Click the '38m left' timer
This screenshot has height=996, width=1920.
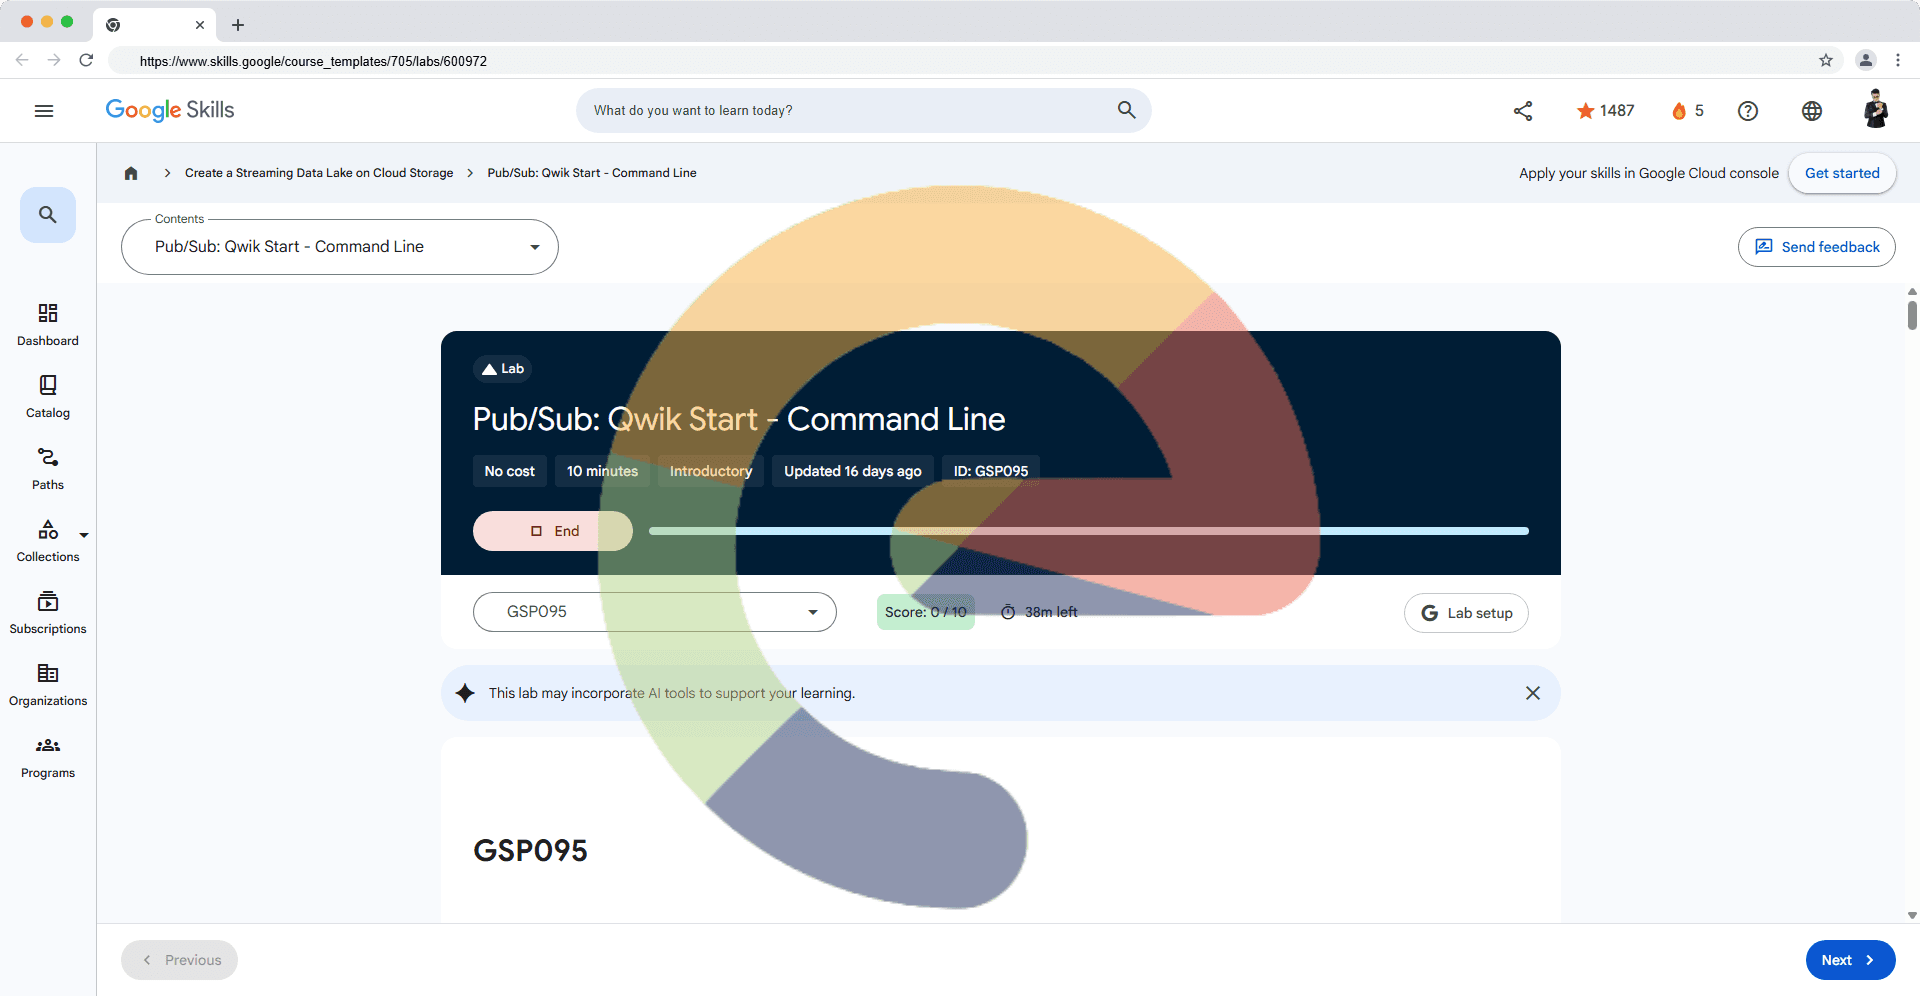tap(1039, 612)
